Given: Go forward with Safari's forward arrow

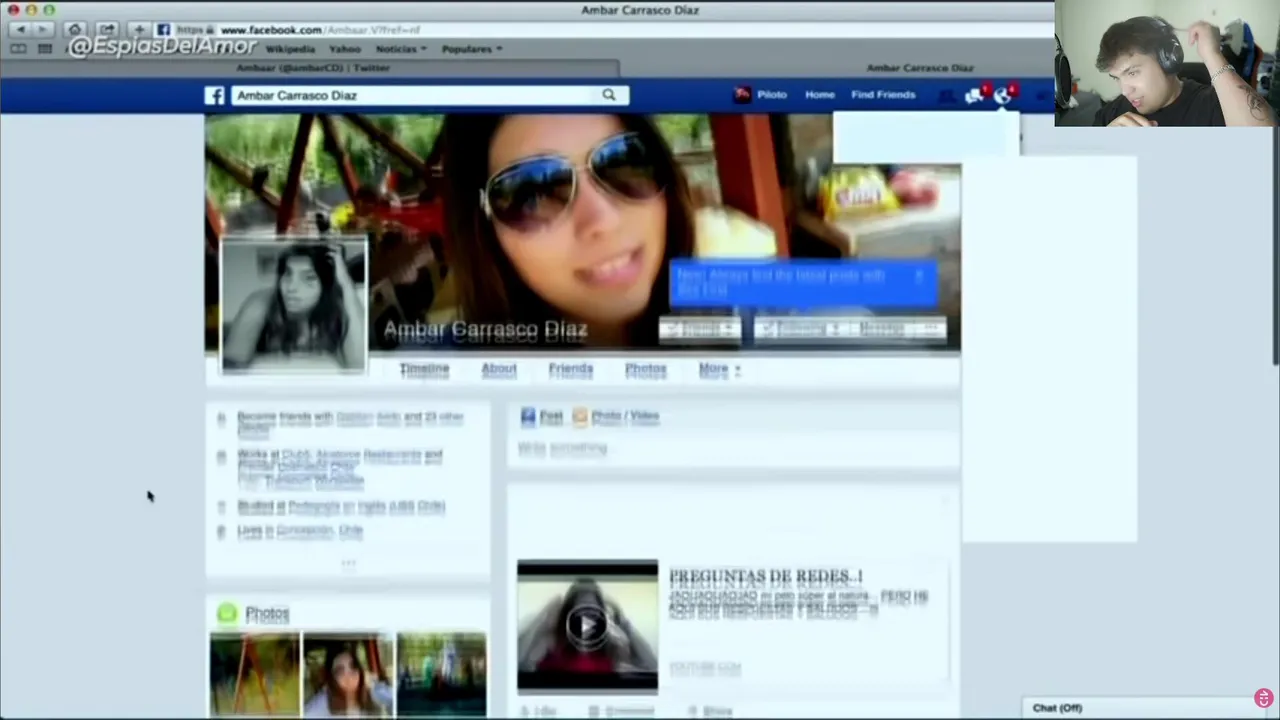Looking at the screenshot, I should tap(42, 30).
